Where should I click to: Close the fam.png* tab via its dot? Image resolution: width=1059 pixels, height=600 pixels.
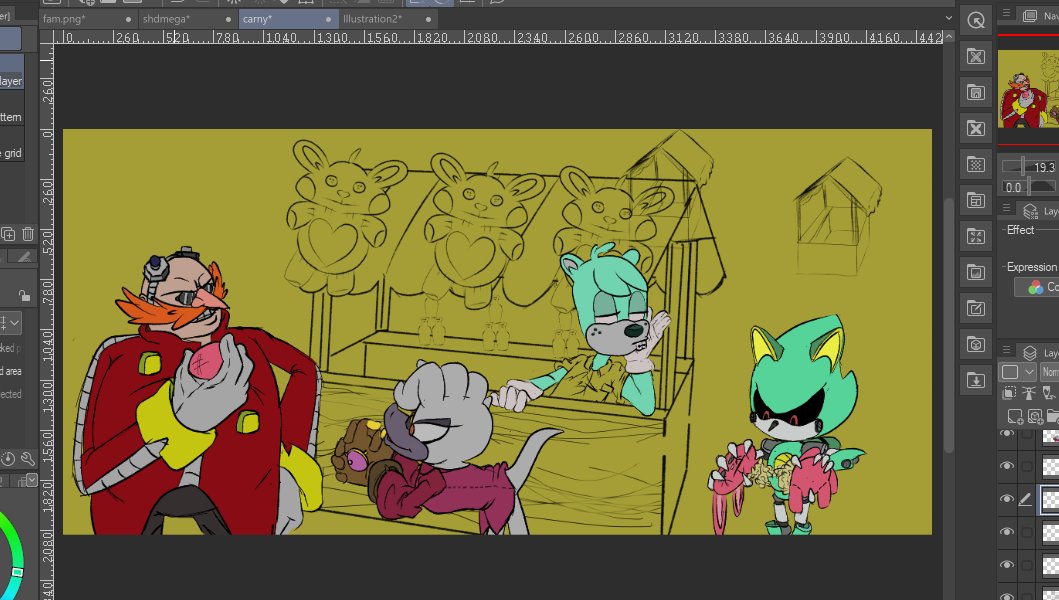coord(128,20)
